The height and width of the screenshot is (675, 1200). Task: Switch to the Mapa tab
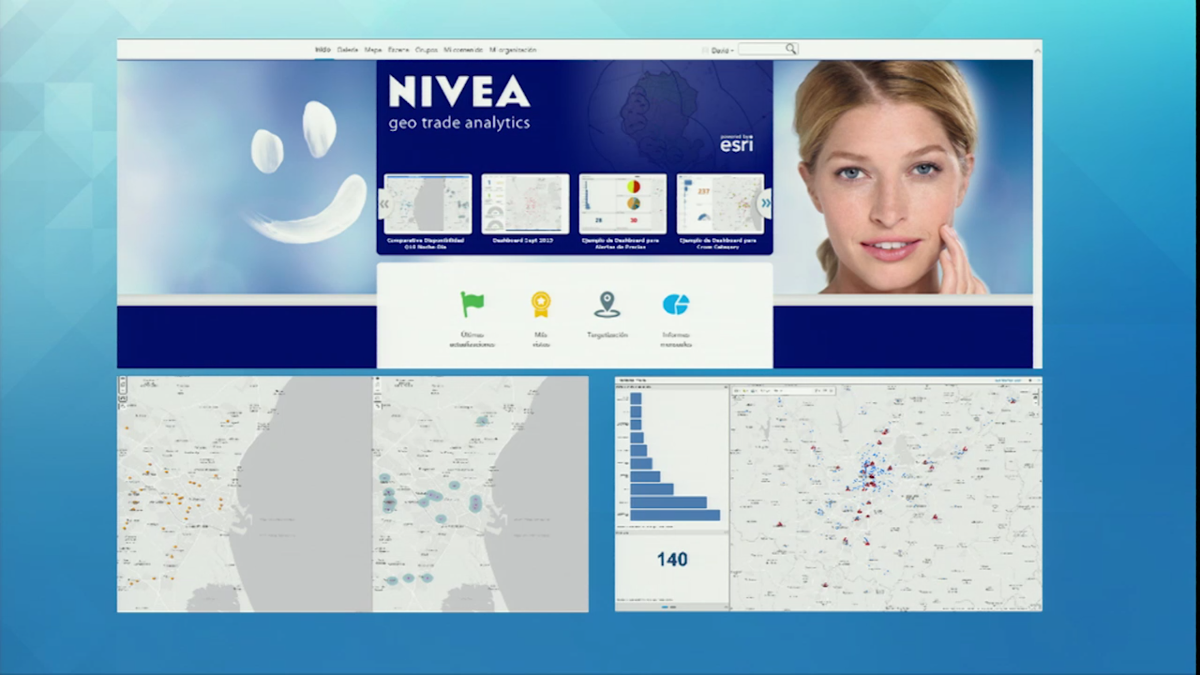373,50
